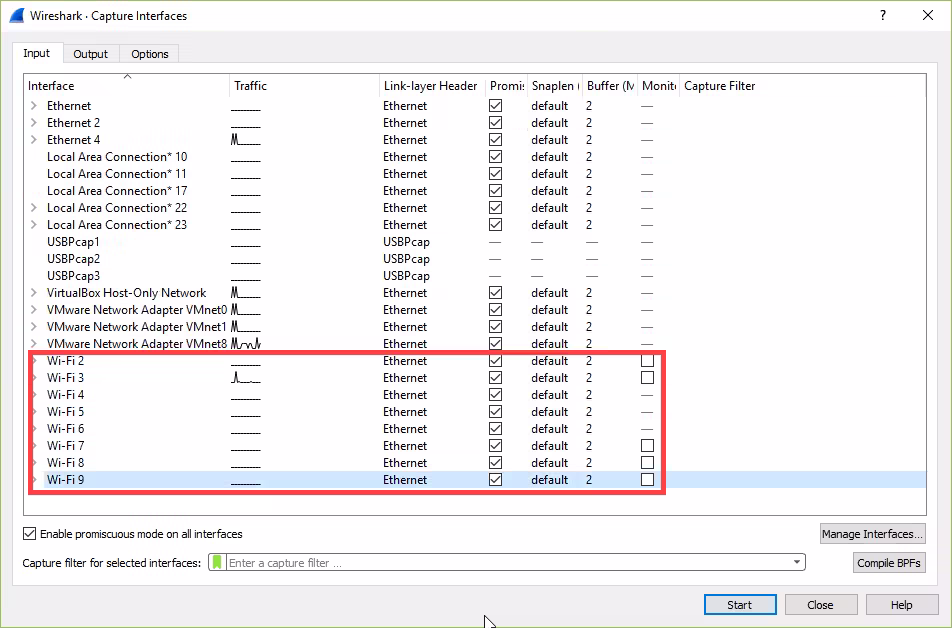Viewport: 952px width, 628px height.
Task: Sort by the Interface column header
Action: tap(127, 86)
